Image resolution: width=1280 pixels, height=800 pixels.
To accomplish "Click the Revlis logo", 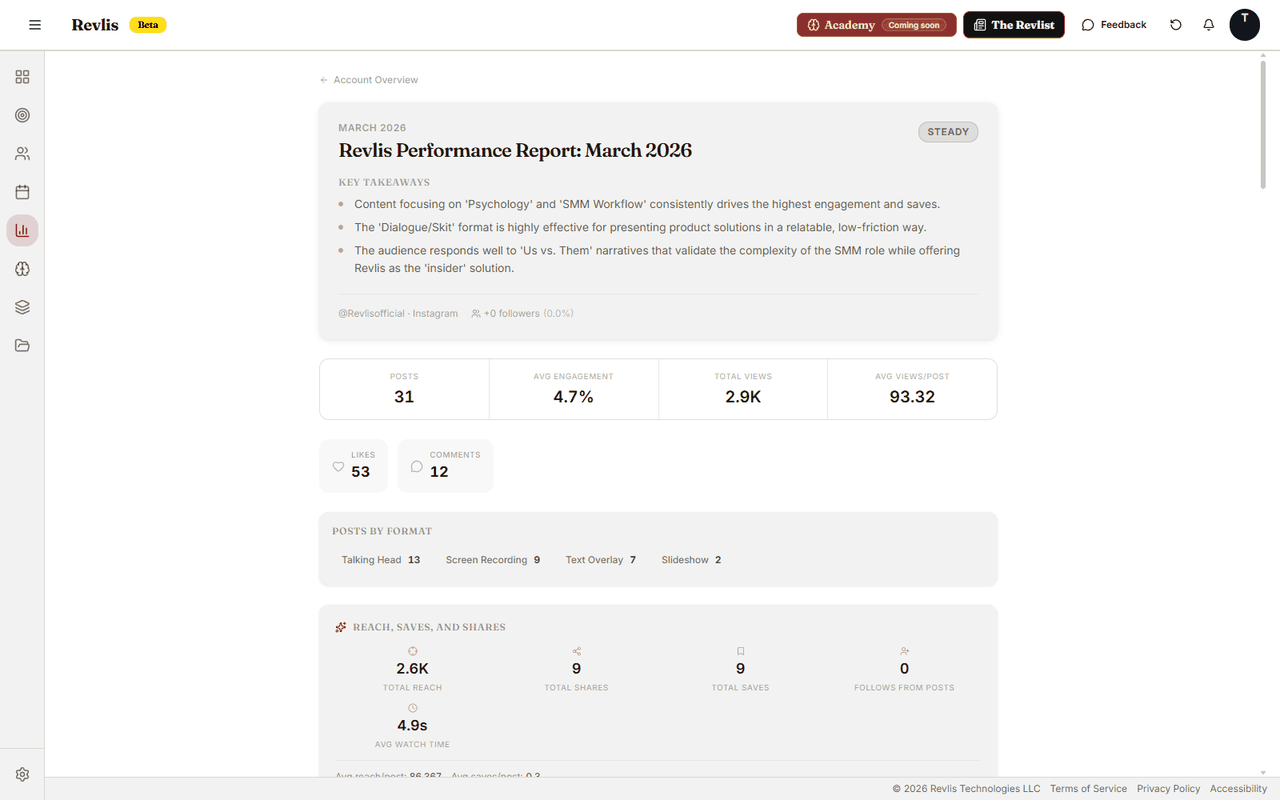I will click(95, 25).
